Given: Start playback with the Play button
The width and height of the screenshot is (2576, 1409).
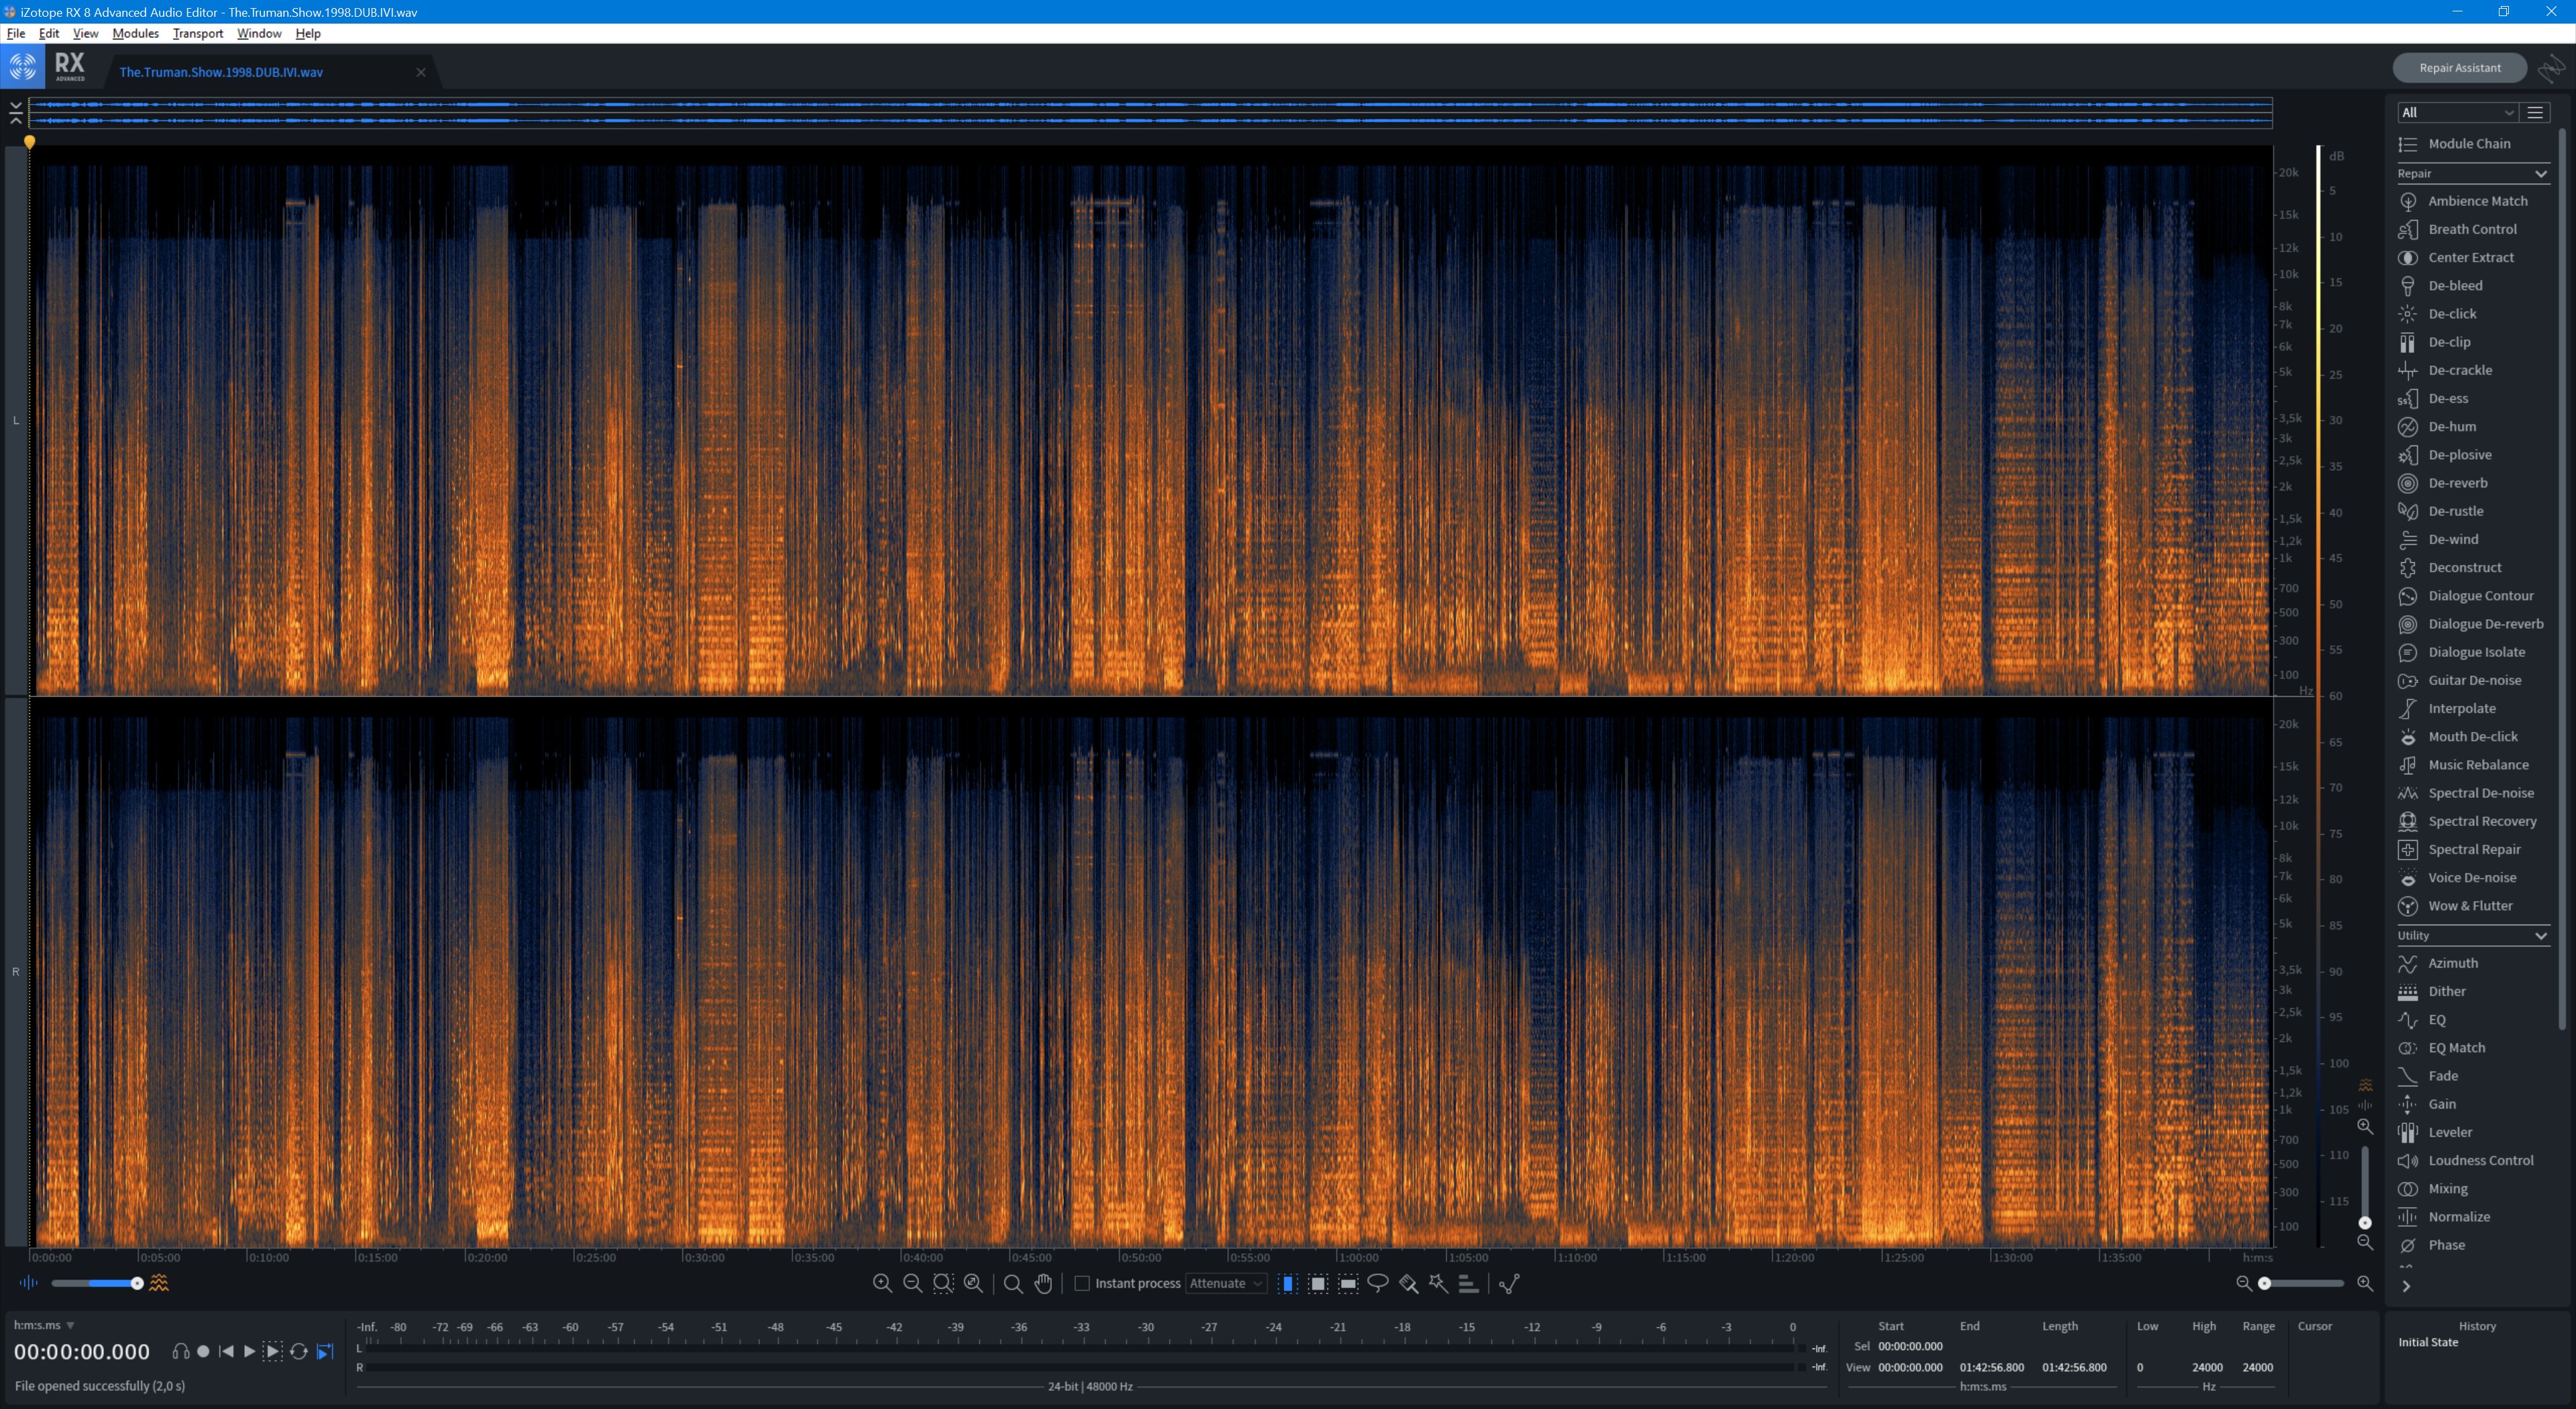Looking at the screenshot, I should click(x=249, y=1351).
